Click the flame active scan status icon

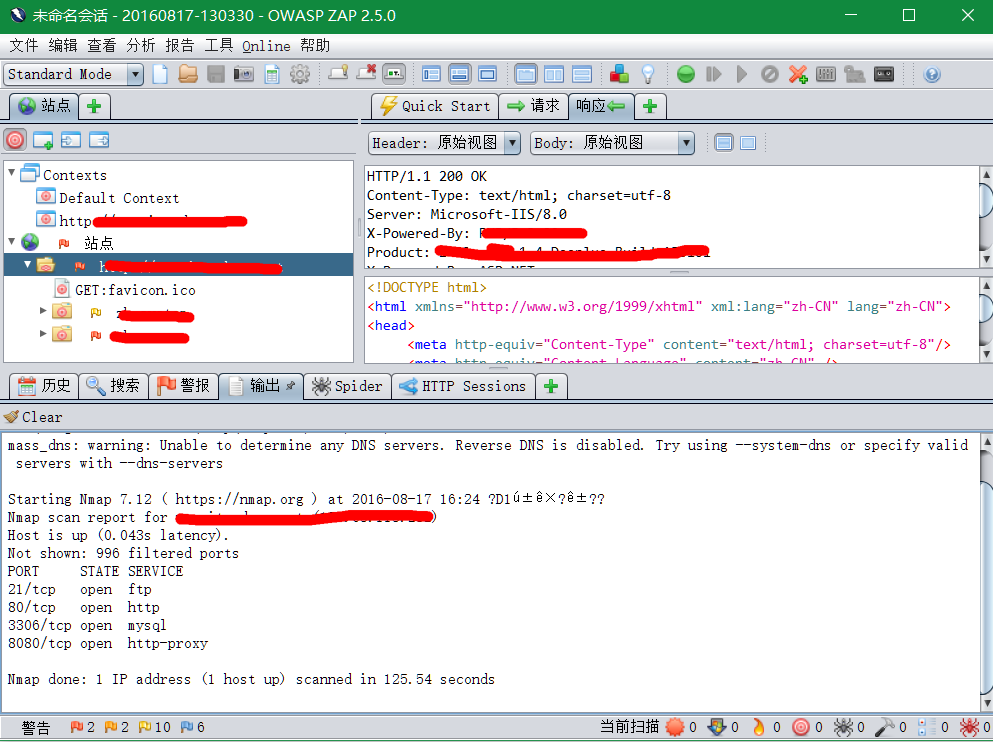[758, 727]
